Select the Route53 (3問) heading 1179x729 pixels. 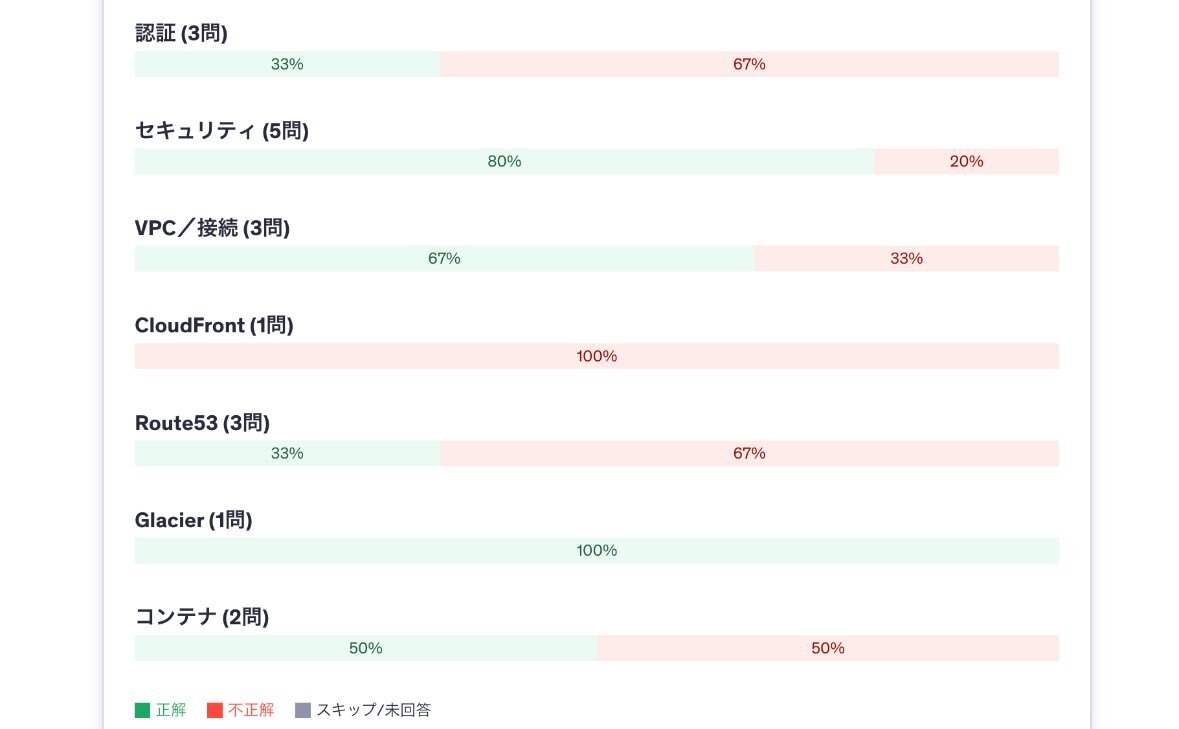point(202,423)
